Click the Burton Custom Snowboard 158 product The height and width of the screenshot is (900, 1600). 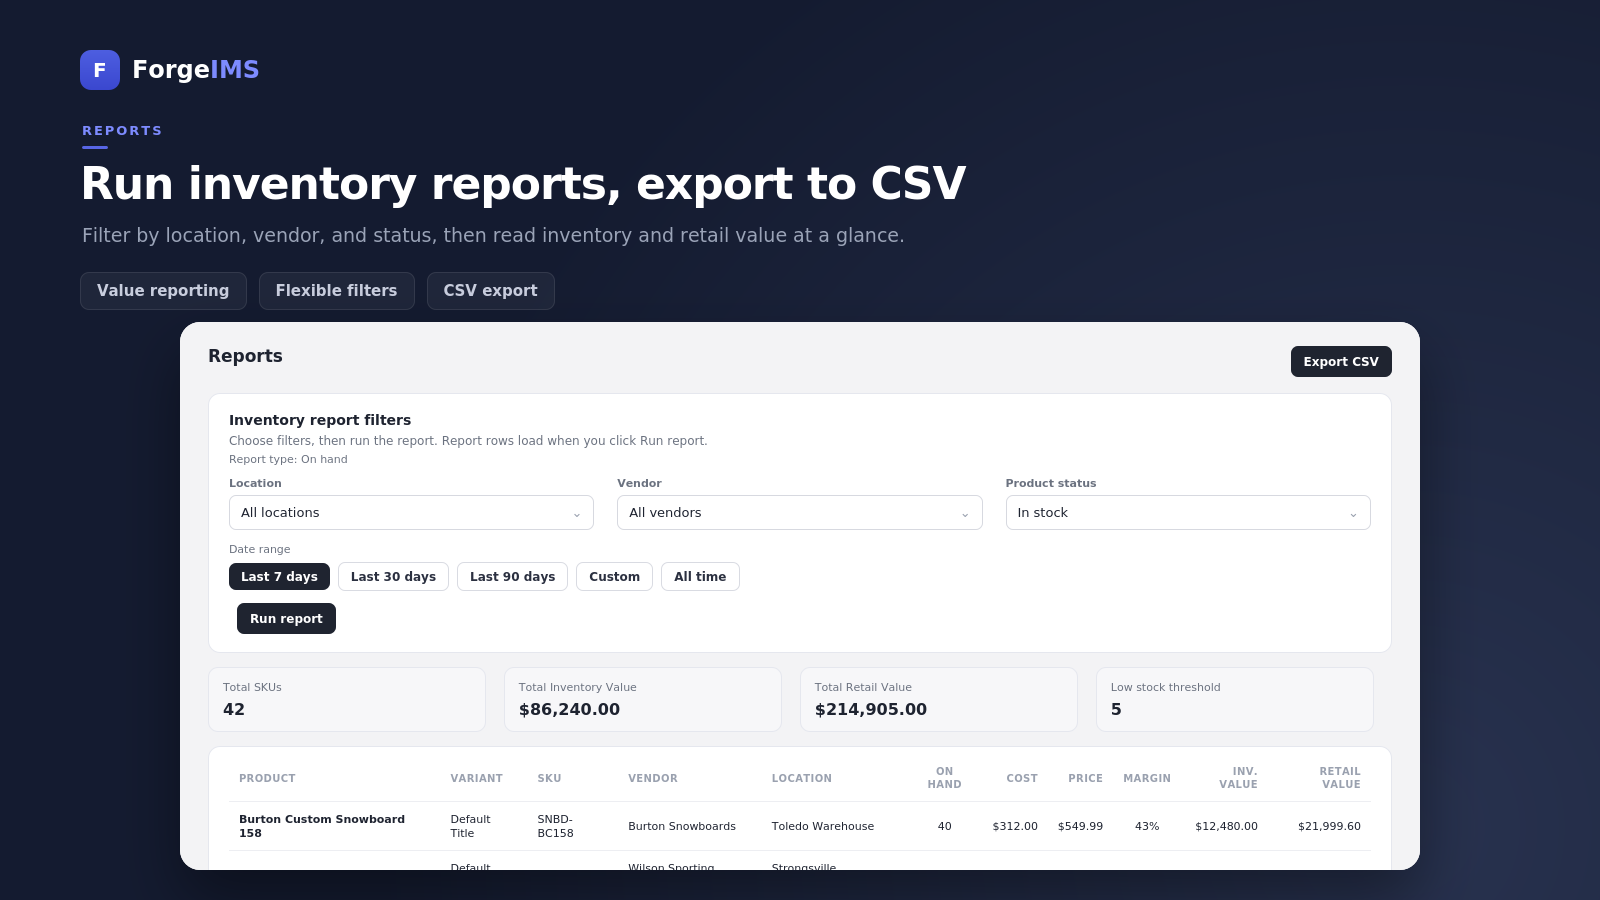322,826
